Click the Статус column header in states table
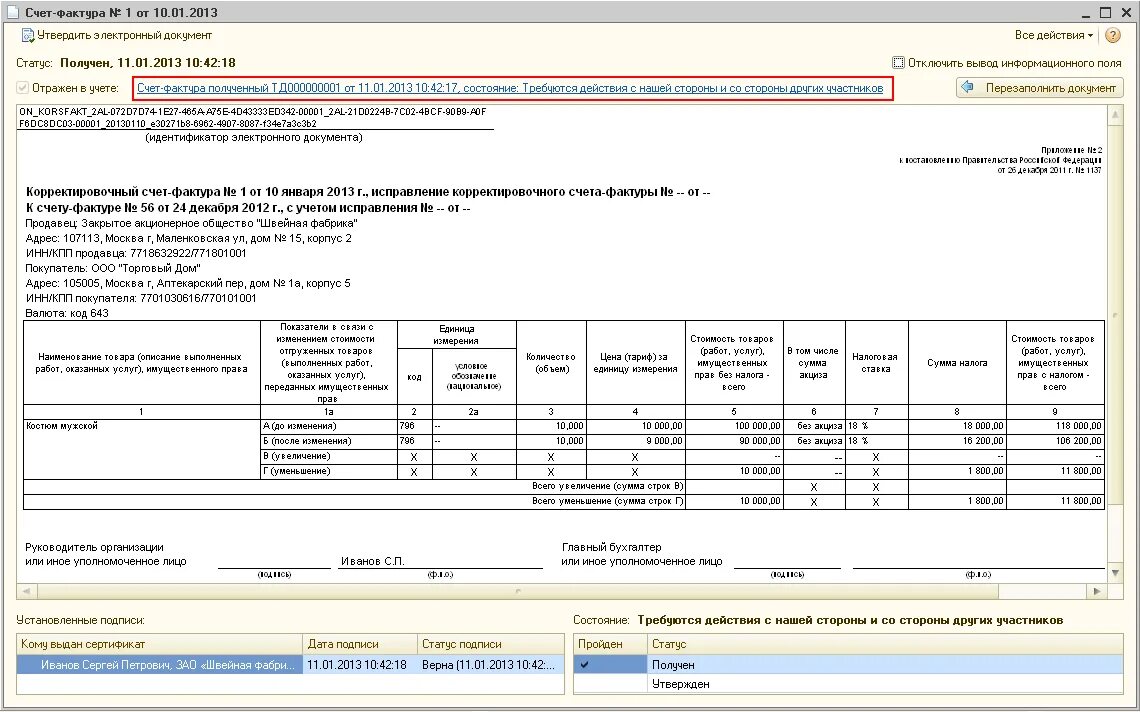 pyautogui.click(x=884, y=644)
